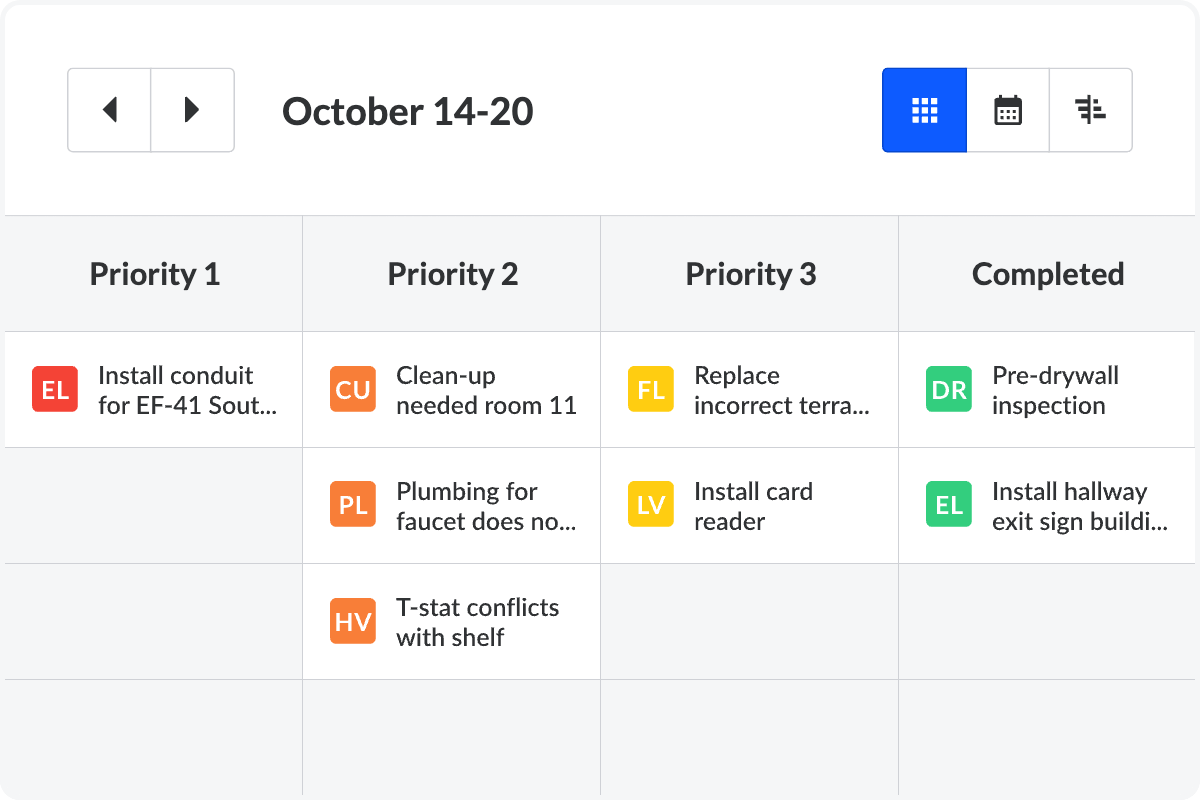Click the FL badge on terrazzo task
The image size is (1200, 800).
[650, 390]
